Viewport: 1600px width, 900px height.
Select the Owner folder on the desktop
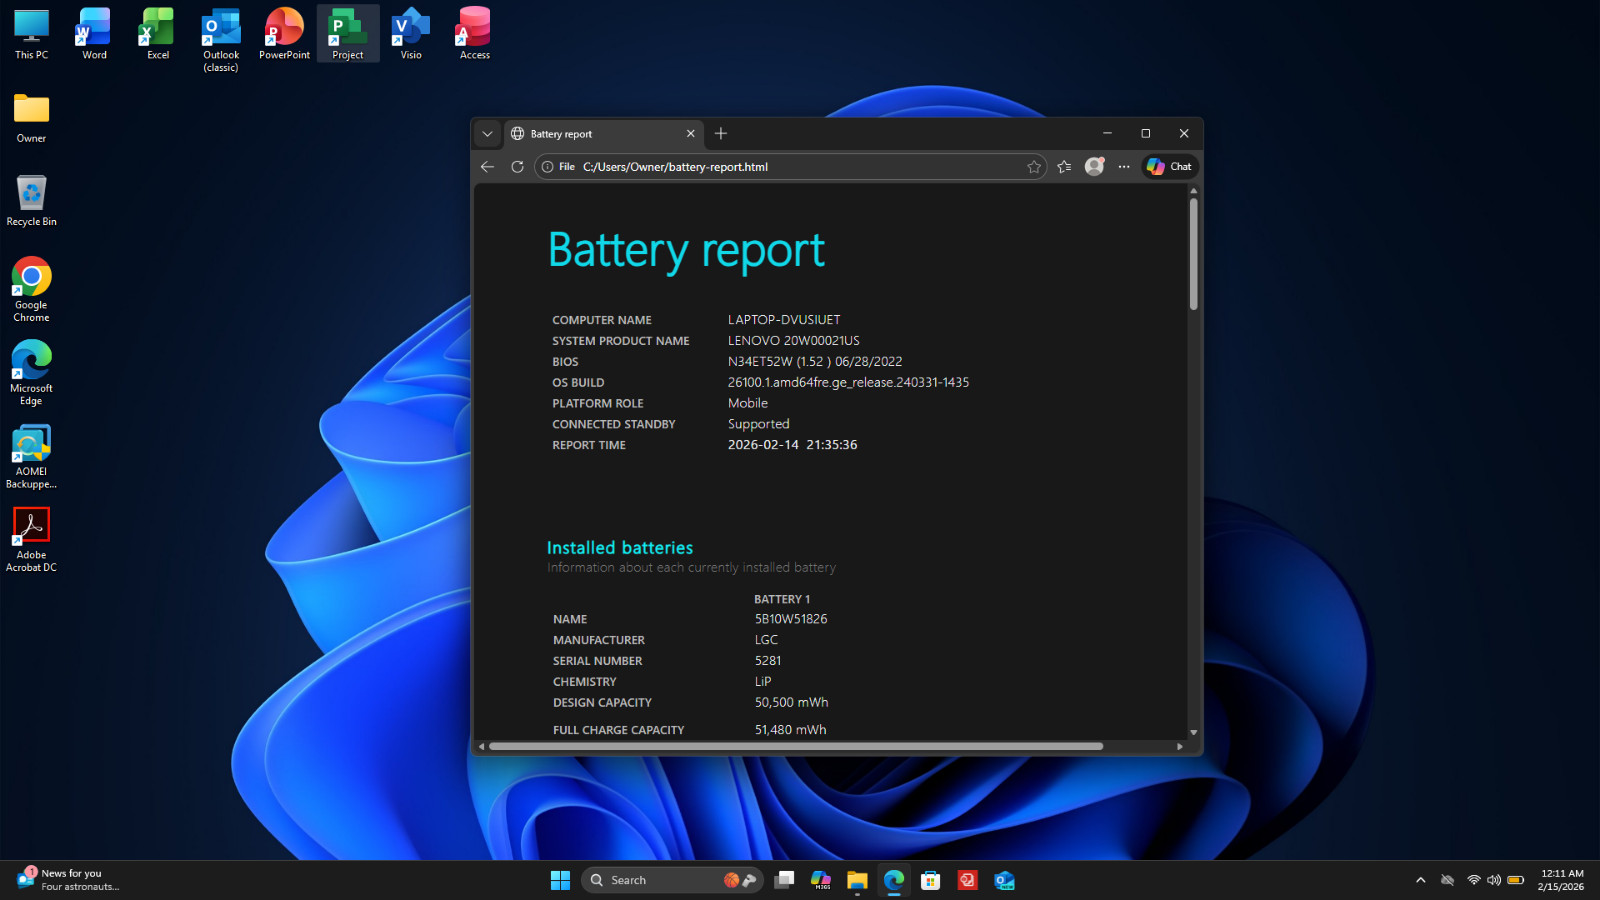[31, 117]
